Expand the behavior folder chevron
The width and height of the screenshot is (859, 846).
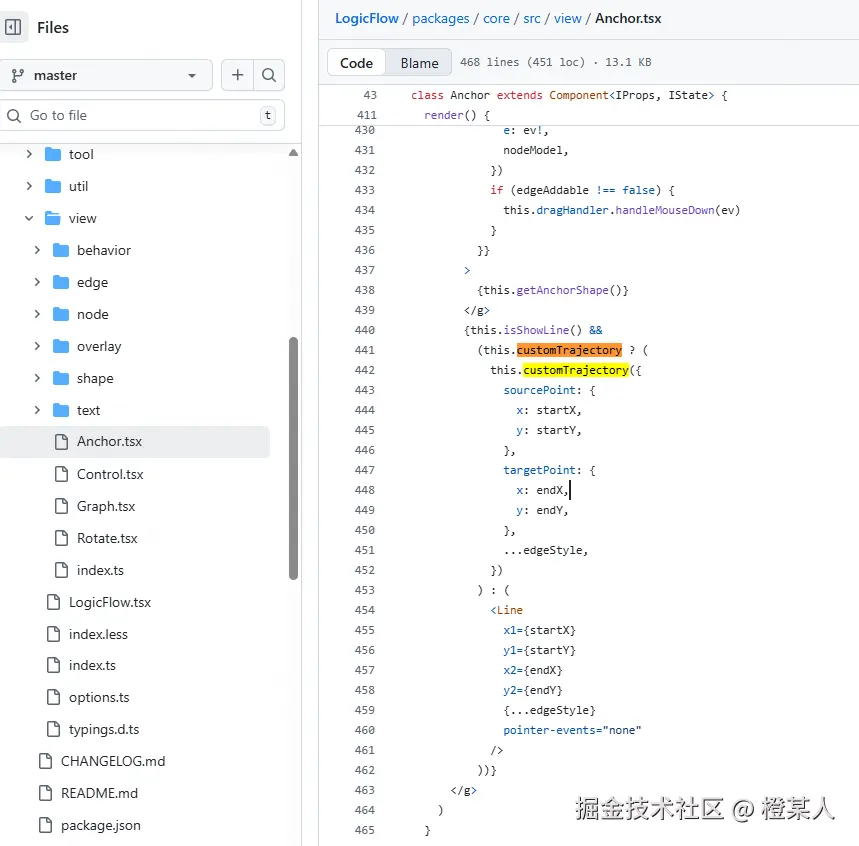coord(37,250)
